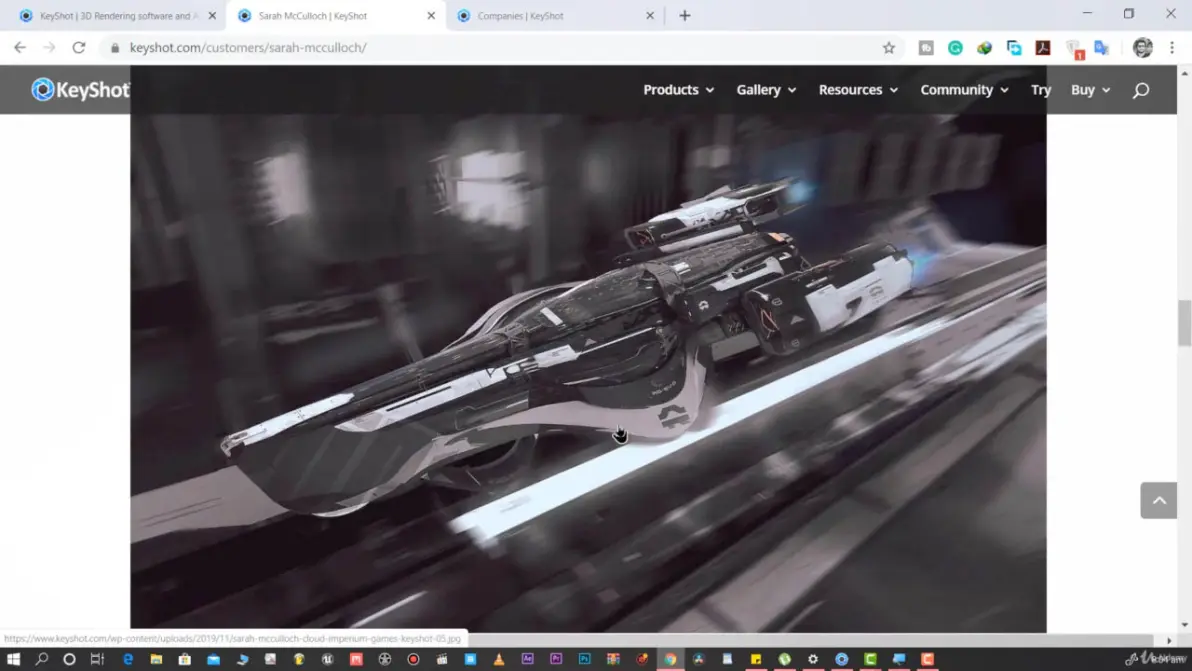Open the spaceship render image
Viewport: 1192px width, 671px height.
(588, 372)
